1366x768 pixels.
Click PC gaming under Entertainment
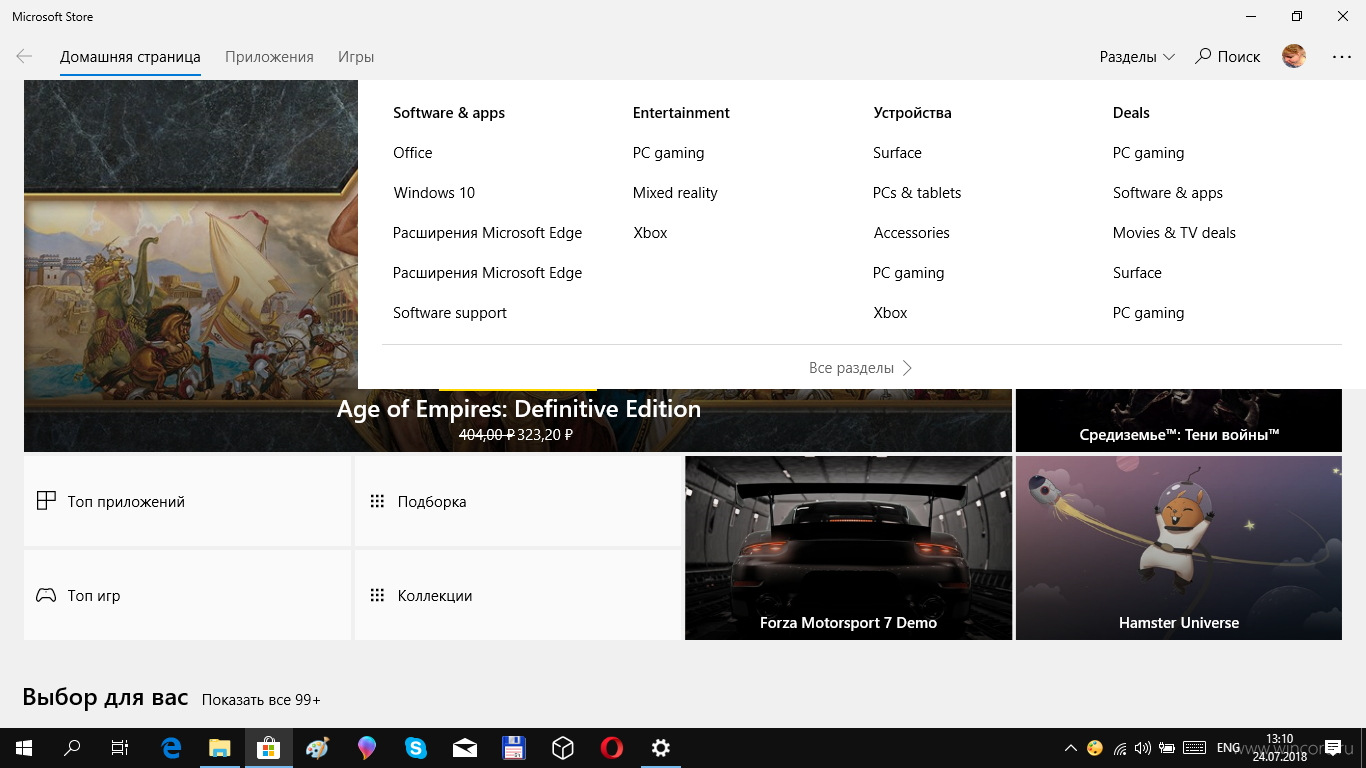(668, 153)
